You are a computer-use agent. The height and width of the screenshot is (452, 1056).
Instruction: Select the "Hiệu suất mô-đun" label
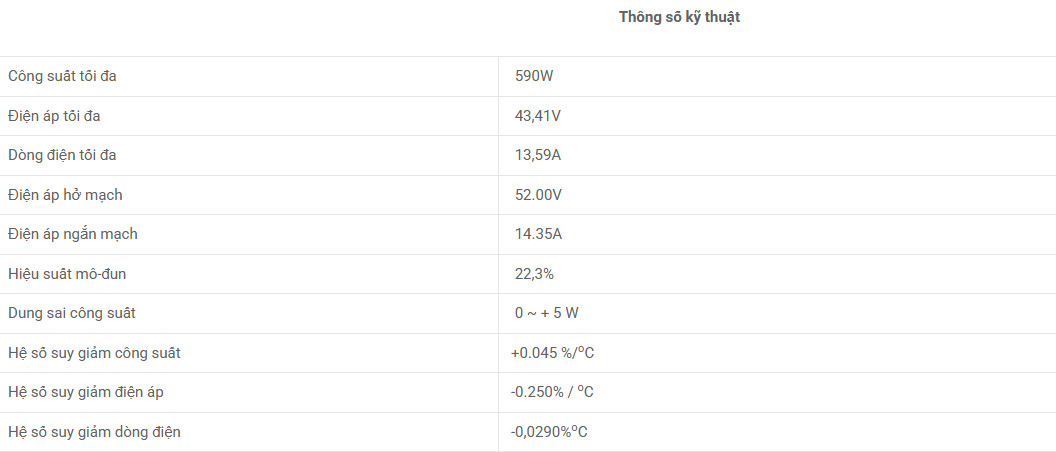[x=67, y=274]
